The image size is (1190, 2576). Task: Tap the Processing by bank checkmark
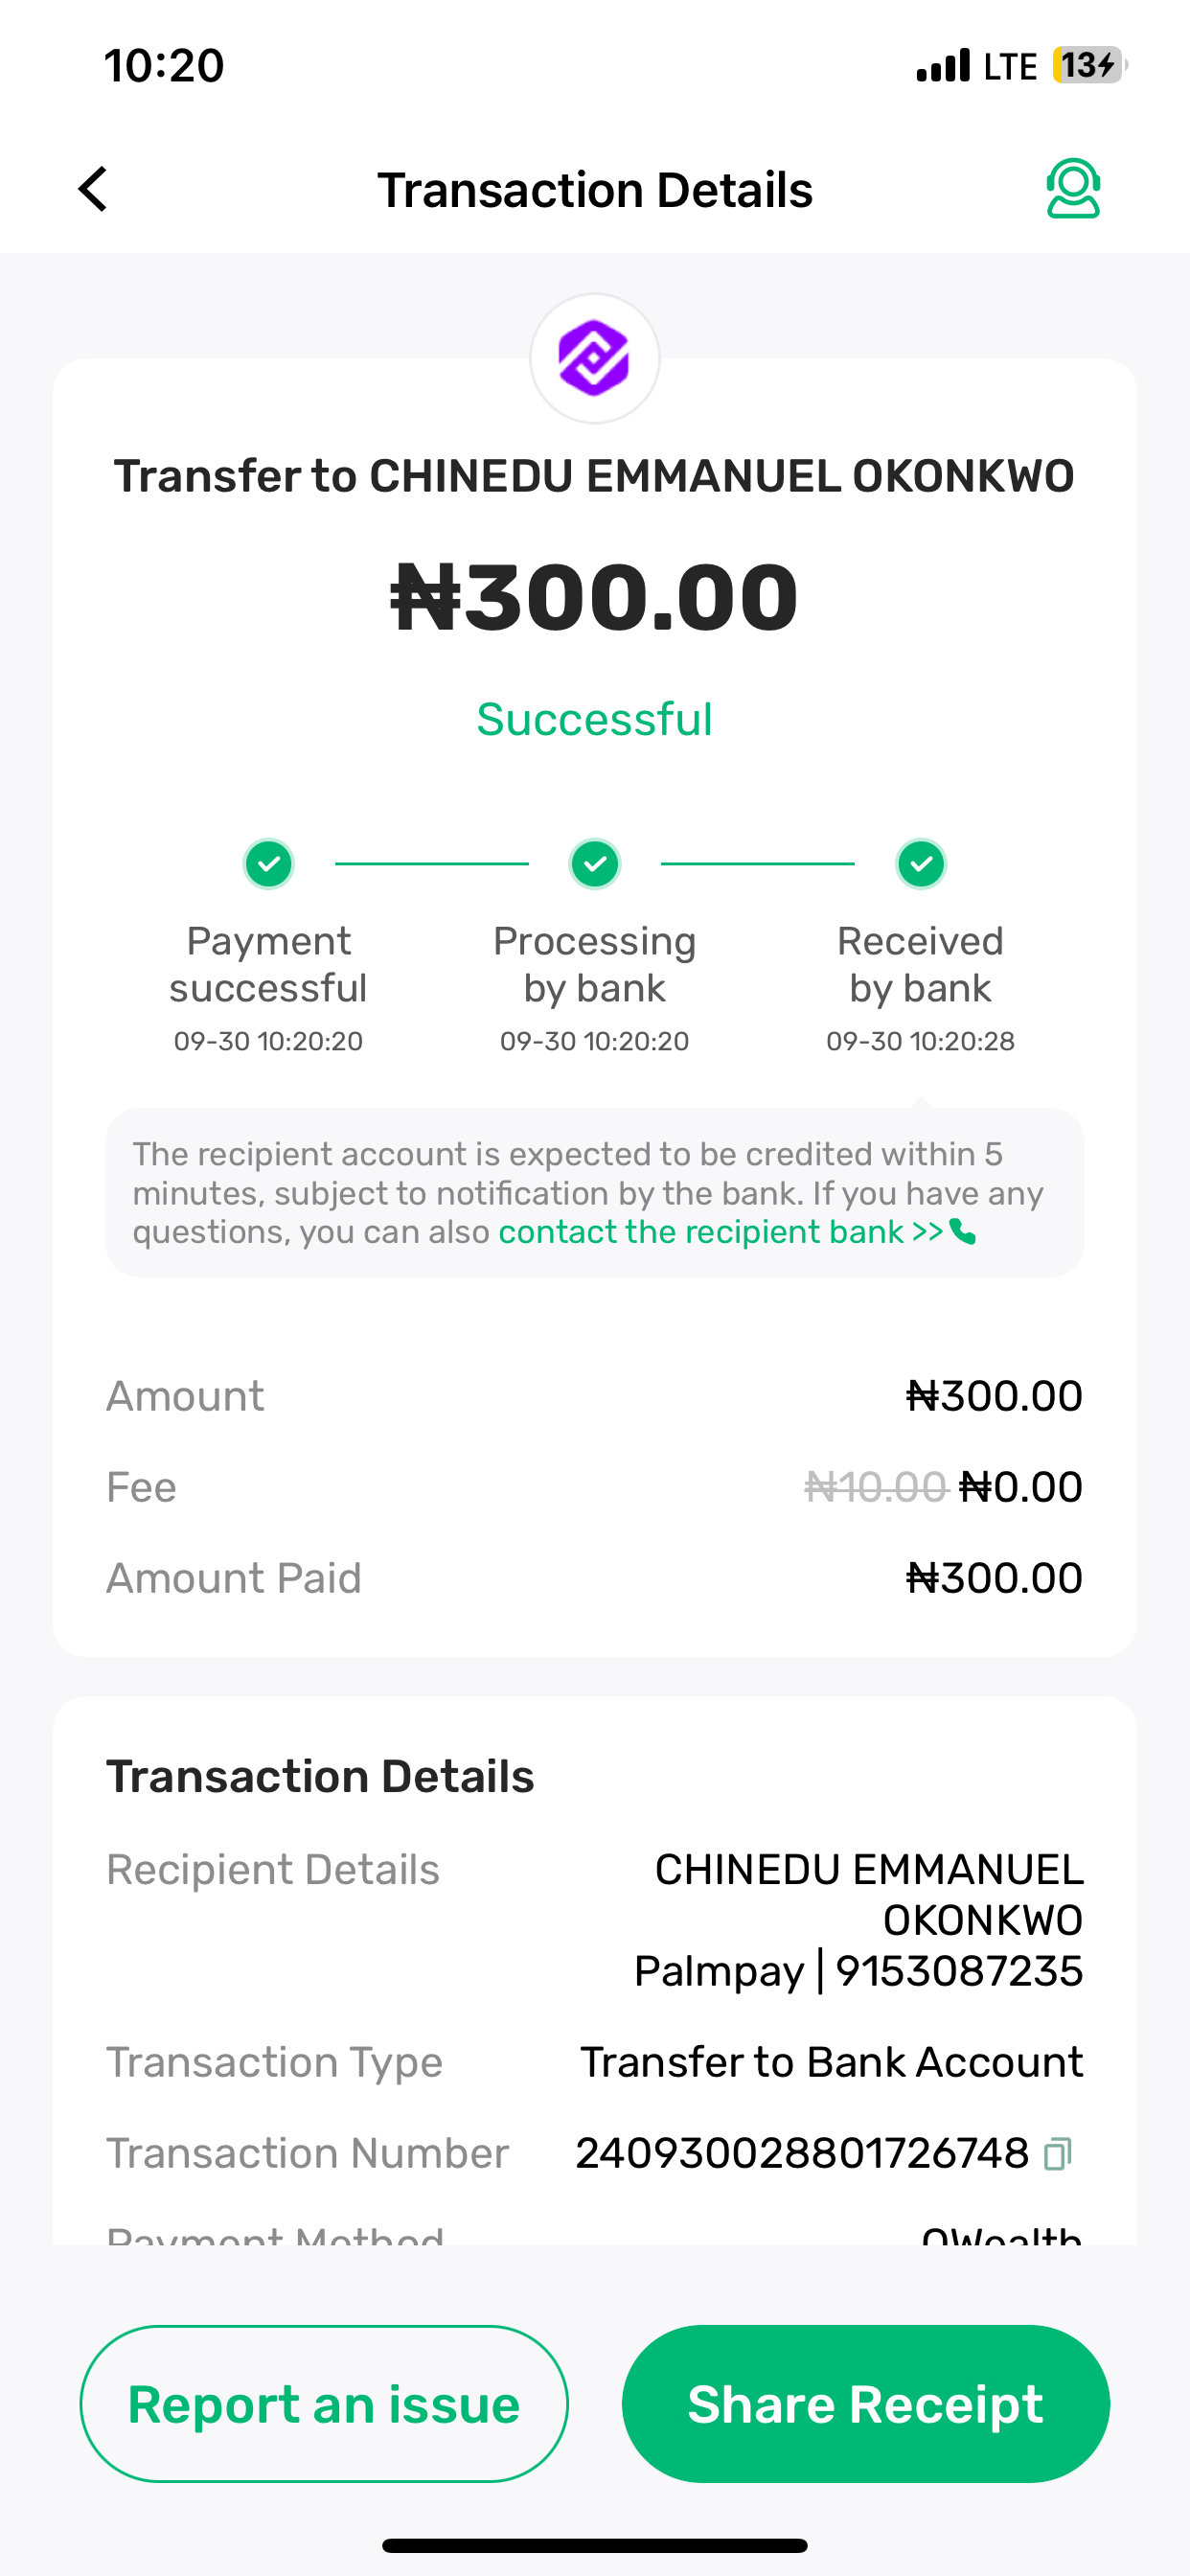point(594,863)
